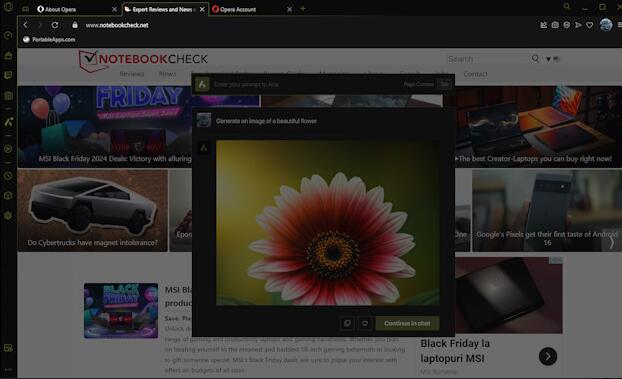Open the Black Friday laptopuri MSI ad
The height and width of the screenshot is (379, 622).
click(455, 351)
